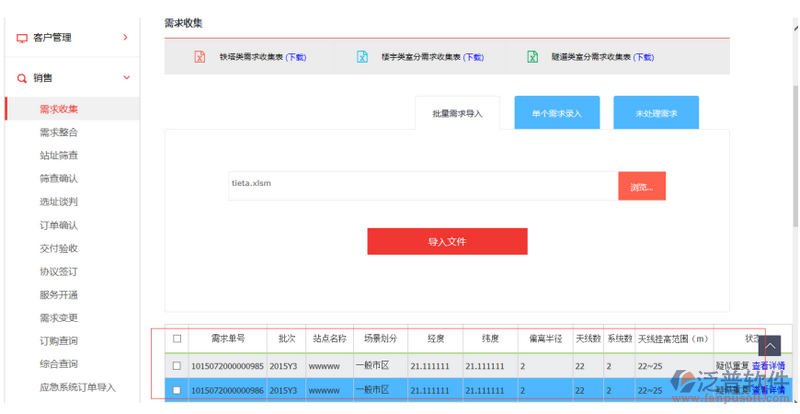This screenshot has width=800, height=414.
Task: Click the 浏览 browse button
Action: [x=641, y=187]
